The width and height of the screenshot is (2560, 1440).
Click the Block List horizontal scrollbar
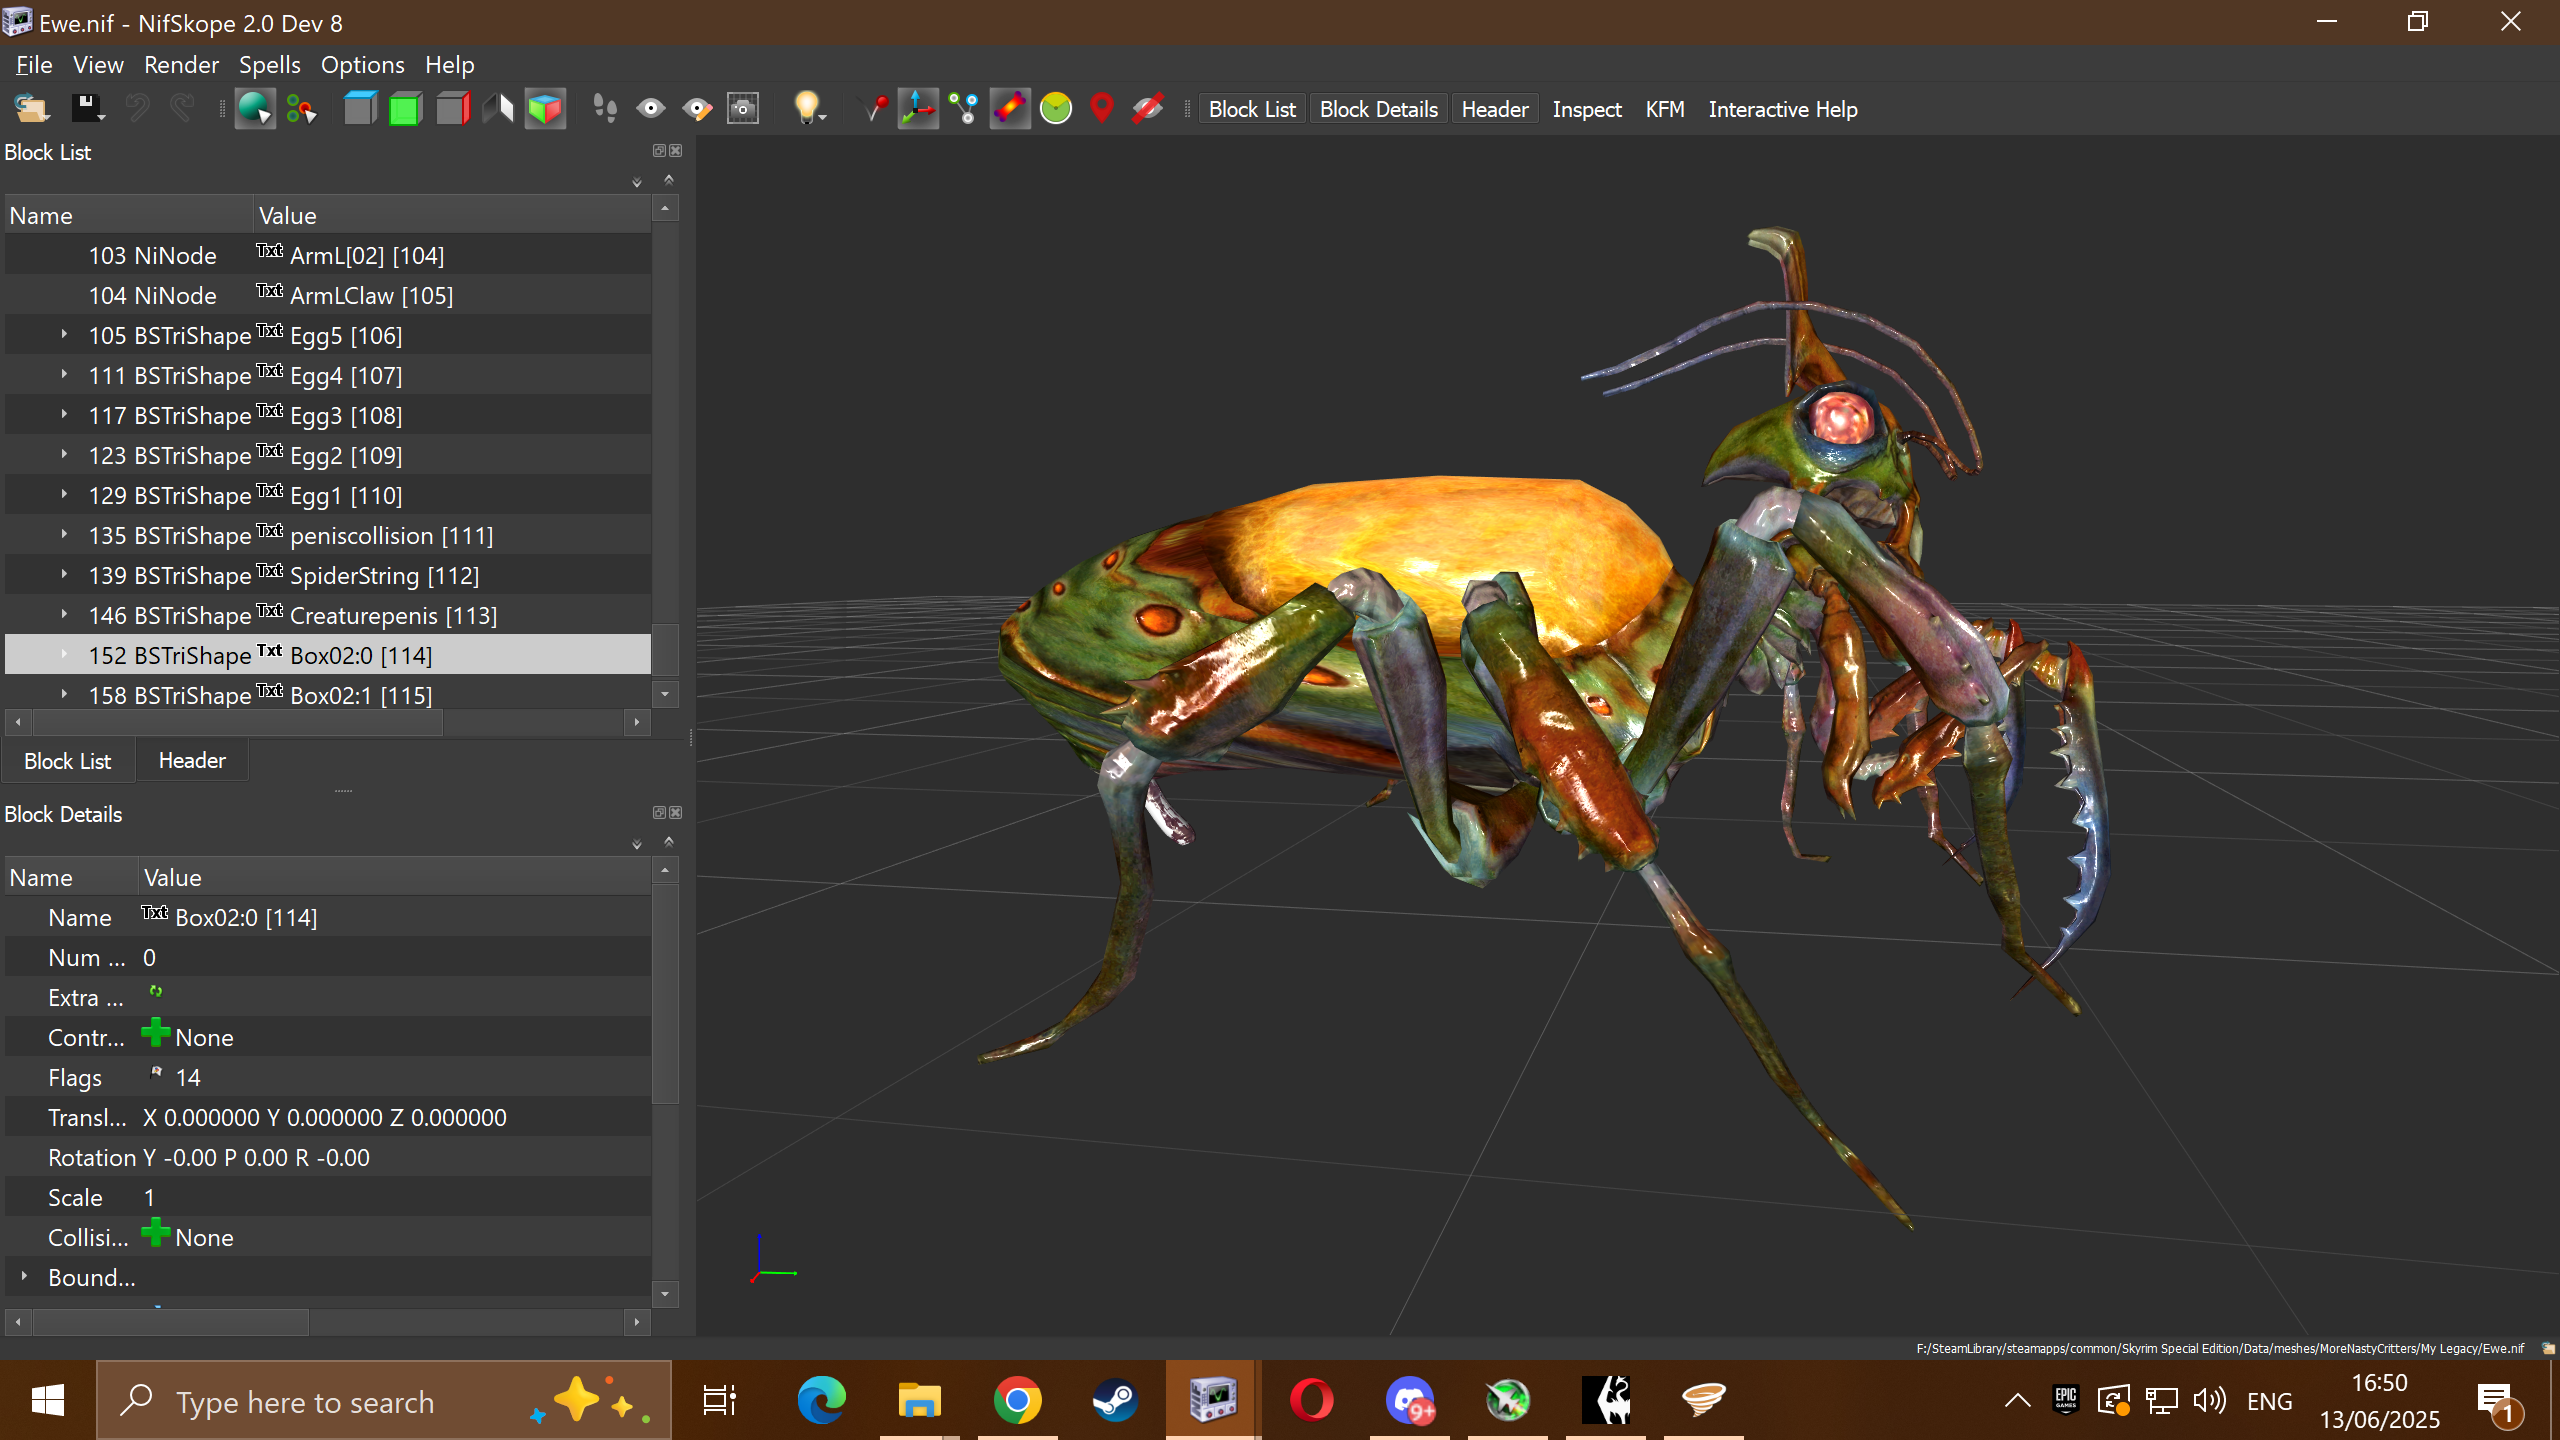240,722
